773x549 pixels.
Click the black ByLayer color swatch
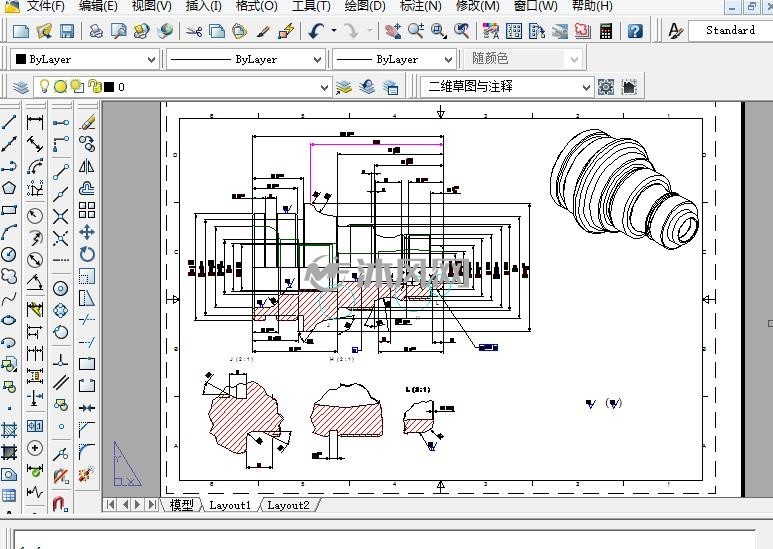(x=21, y=59)
